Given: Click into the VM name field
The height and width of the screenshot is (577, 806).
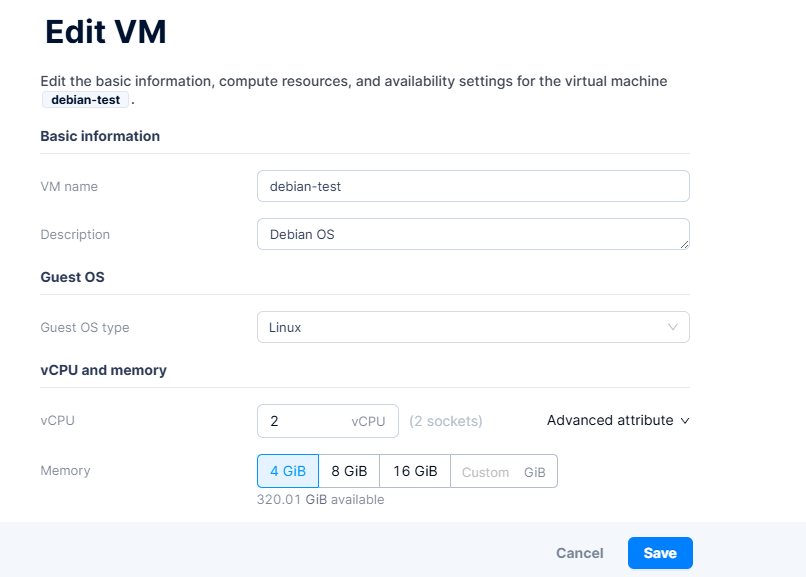Looking at the screenshot, I should 473,186.
